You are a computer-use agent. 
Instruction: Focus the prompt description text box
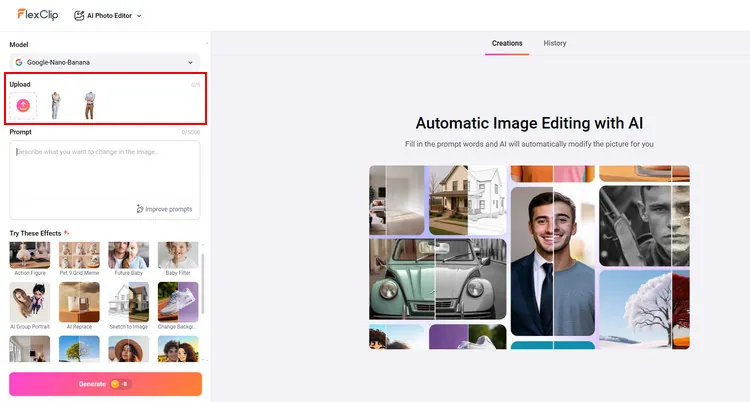(x=105, y=179)
